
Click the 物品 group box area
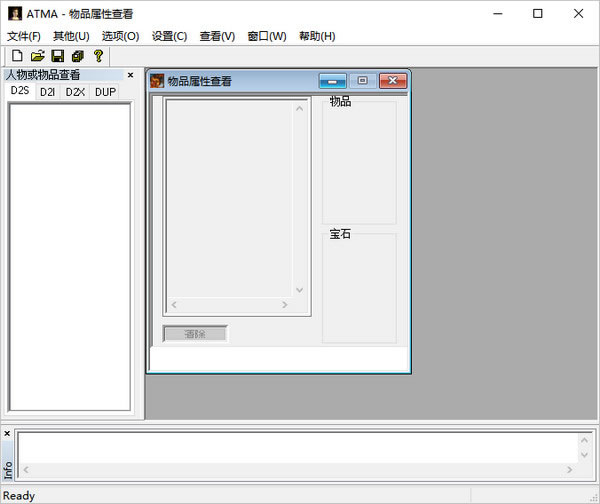(x=359, y=161)
